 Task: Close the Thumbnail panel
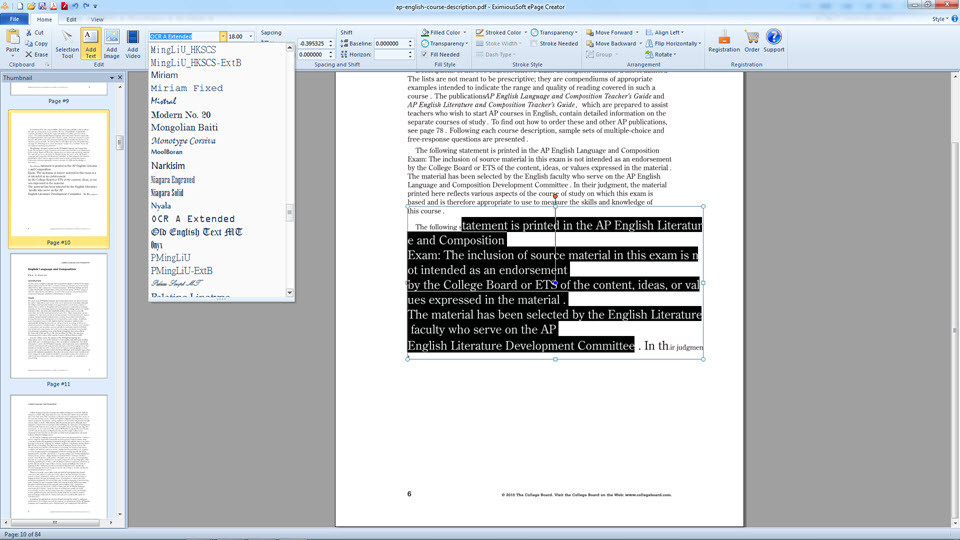coord(120,78)
